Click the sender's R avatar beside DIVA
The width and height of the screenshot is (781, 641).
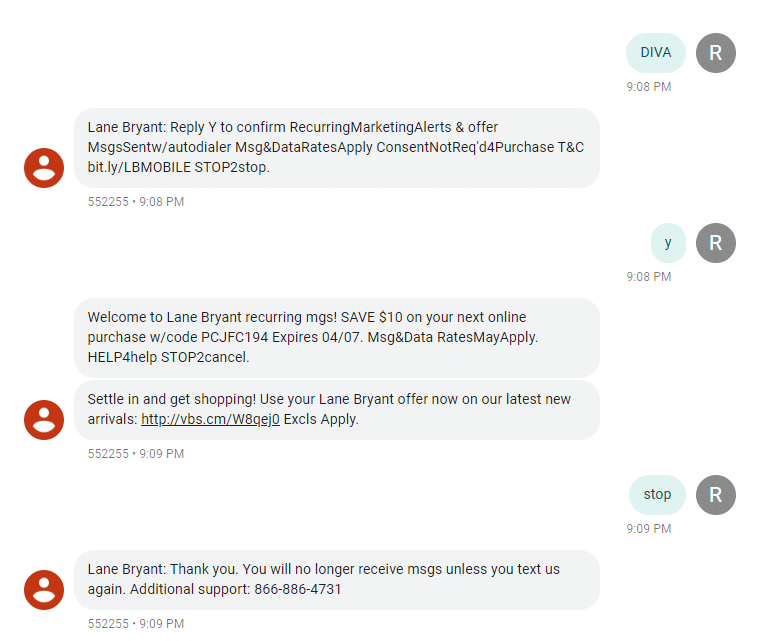point(715,53)
